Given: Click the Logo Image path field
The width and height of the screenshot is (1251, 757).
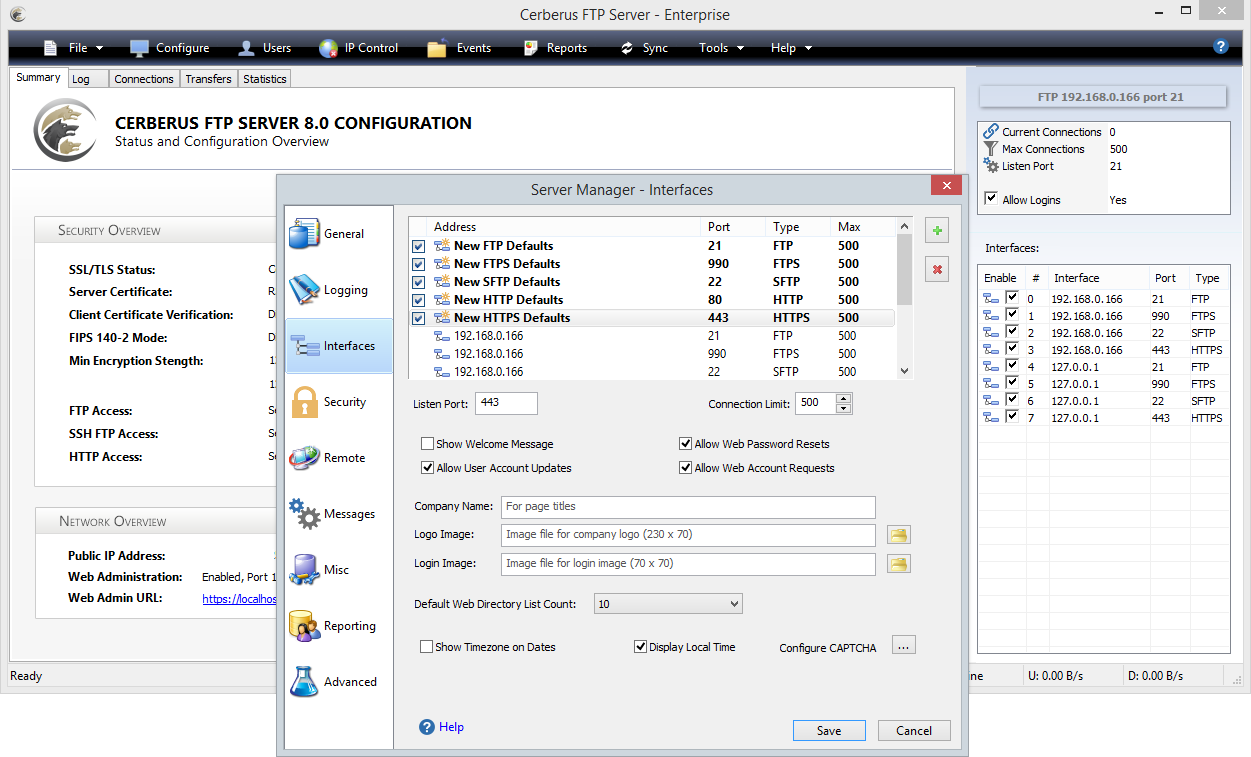Looking at the screenshot, I should (688, 535).
